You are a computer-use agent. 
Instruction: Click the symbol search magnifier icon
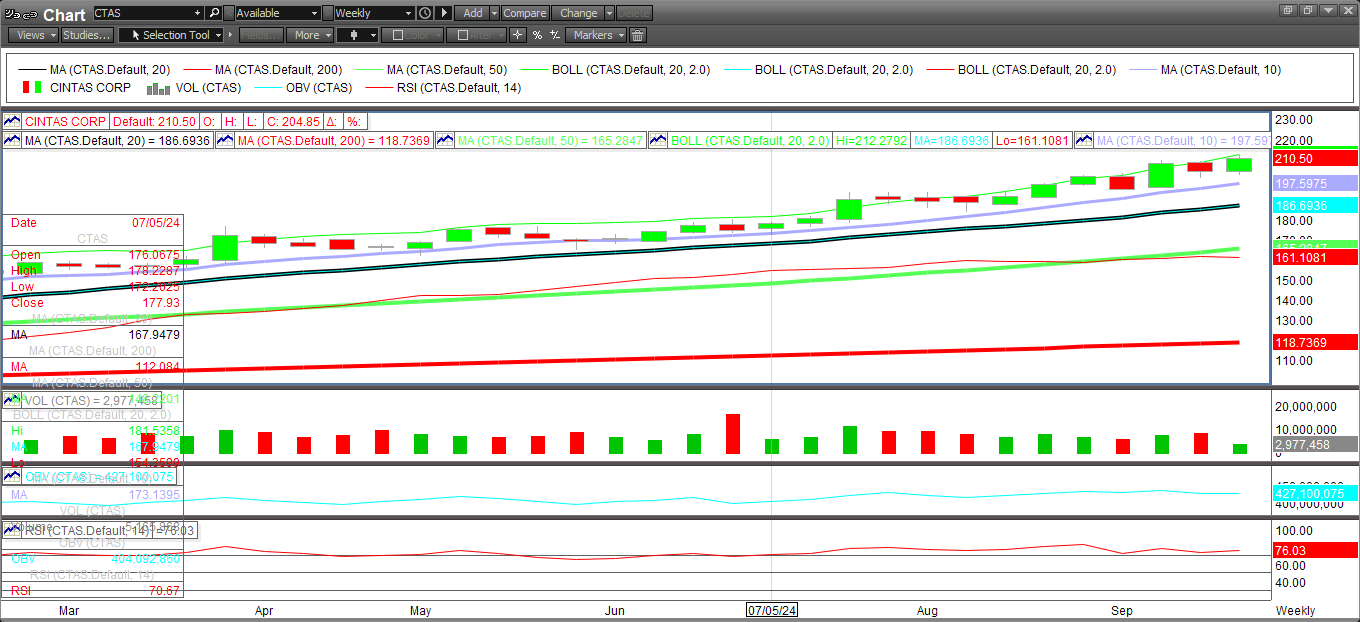(214, 13)
